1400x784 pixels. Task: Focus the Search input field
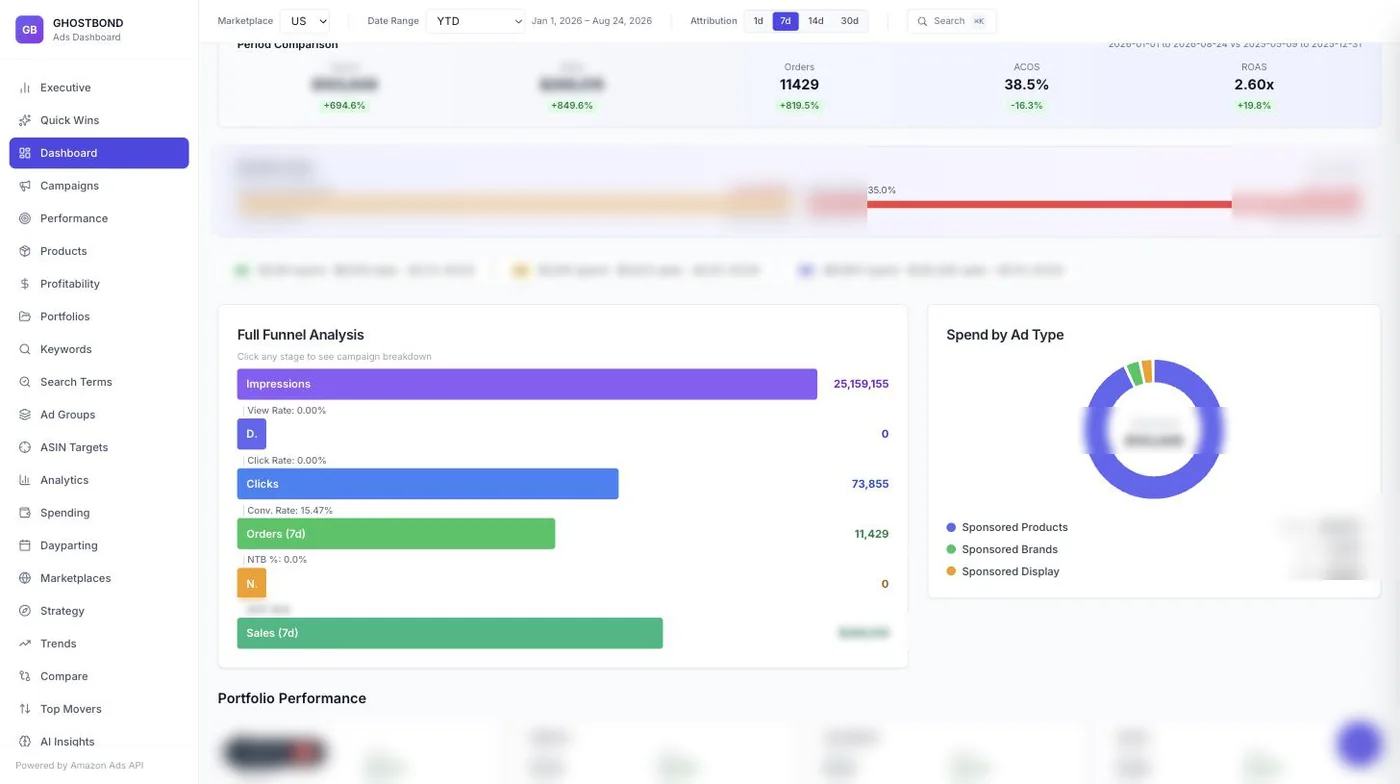point(951,21)
